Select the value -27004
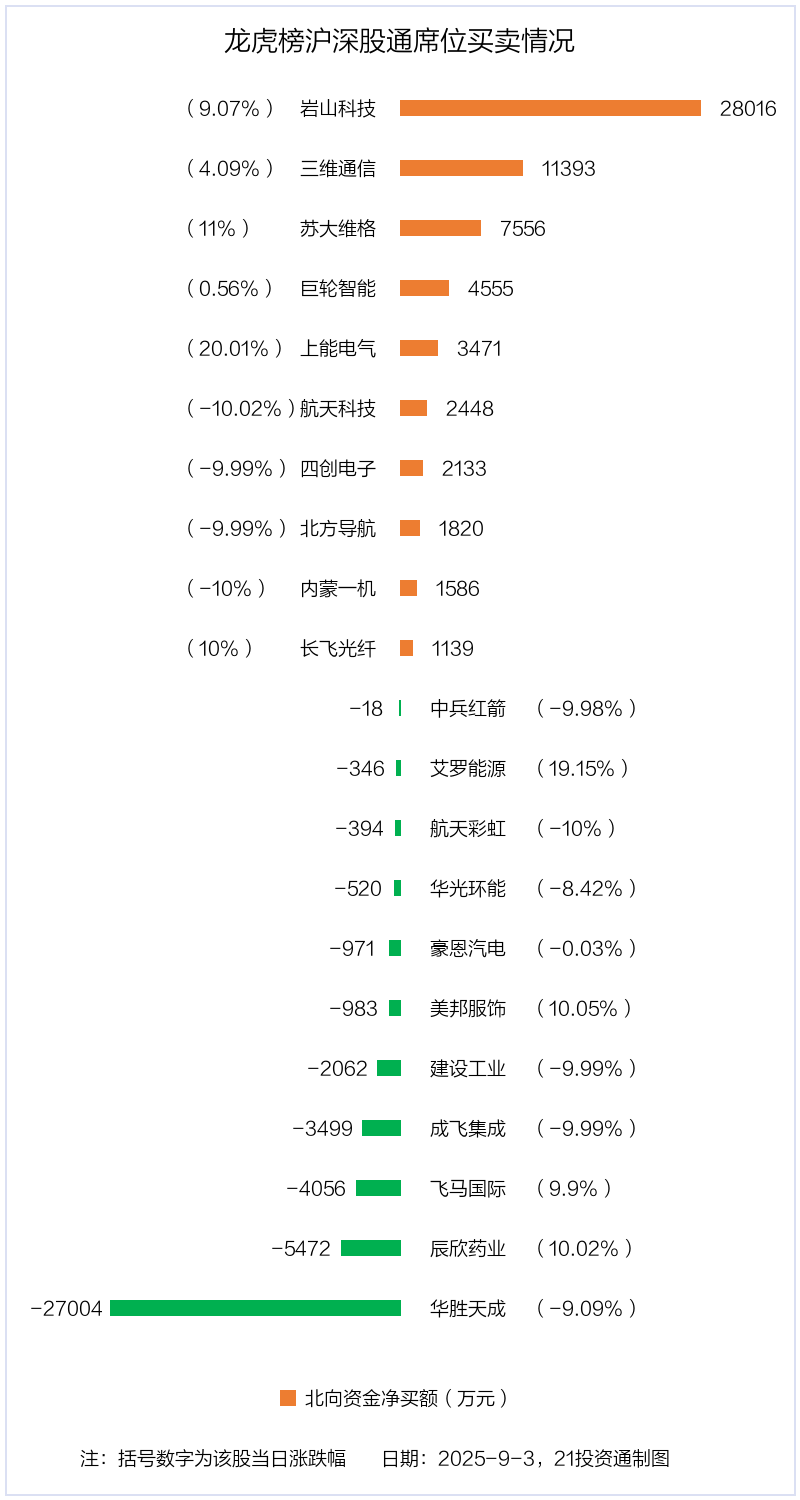The image size is (800, 1500). tap(67, 1309)
